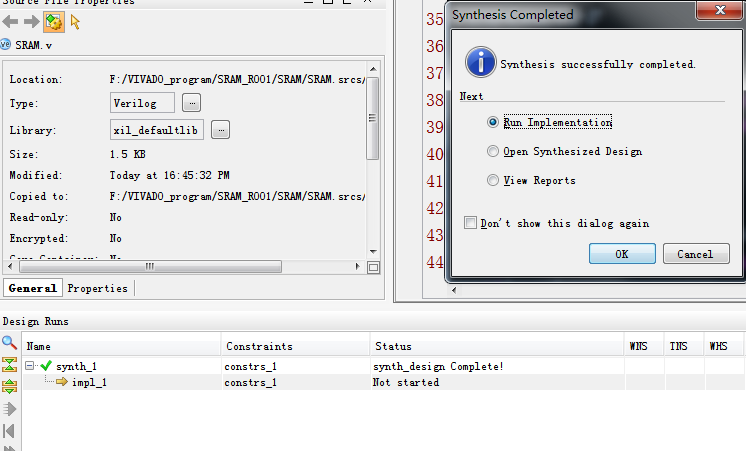This screenshot has height=451, width=746.
Task: Click 'synth_design Complete!' status cell
Action: (x=438, y=366)
